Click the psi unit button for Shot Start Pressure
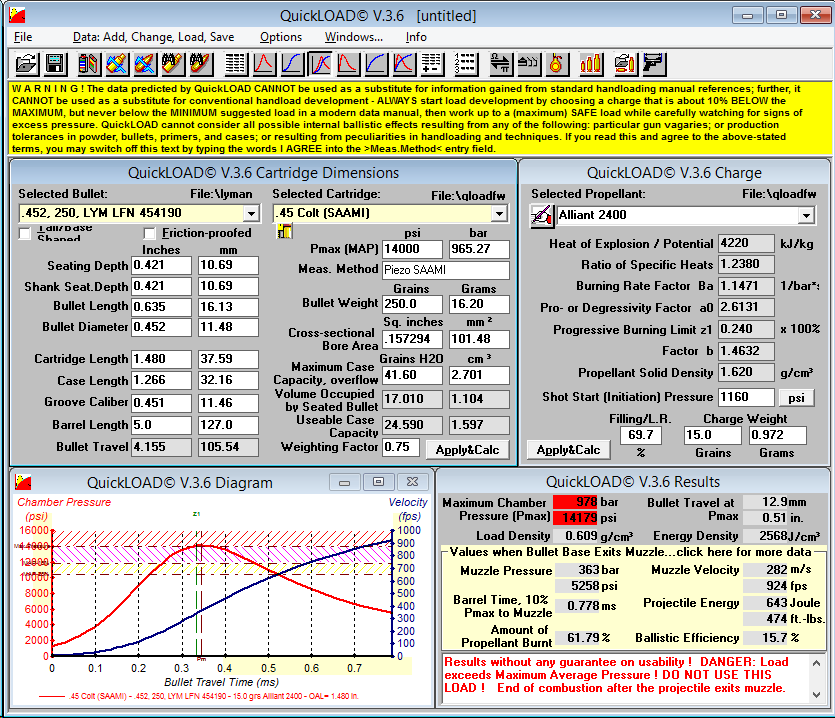 pyautogui.click(x=796, y=398)
